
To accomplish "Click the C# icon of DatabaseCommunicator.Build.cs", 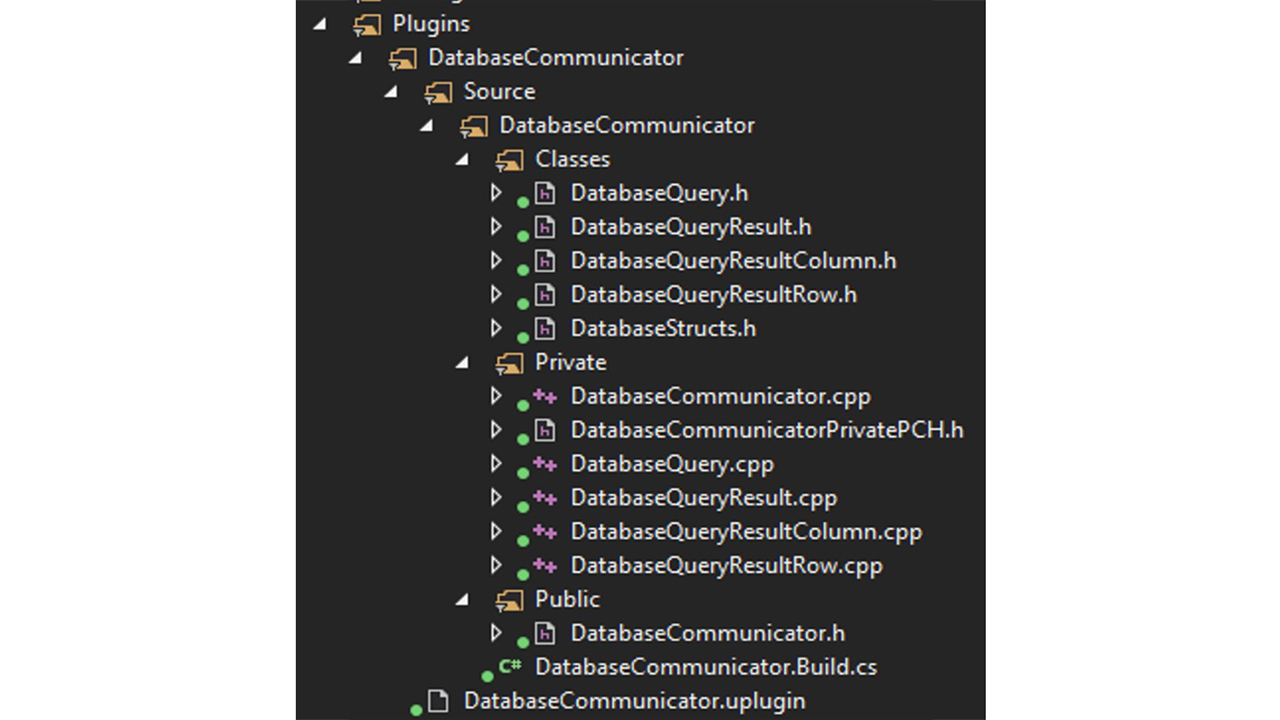I will tap(510, 666).
